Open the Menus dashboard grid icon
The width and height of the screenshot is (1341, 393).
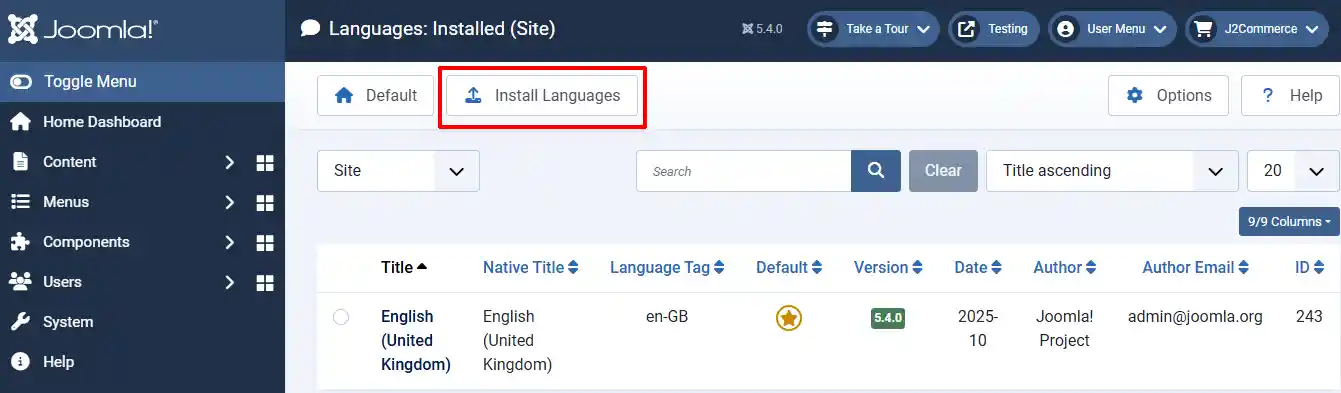click(x=265, y=202)
